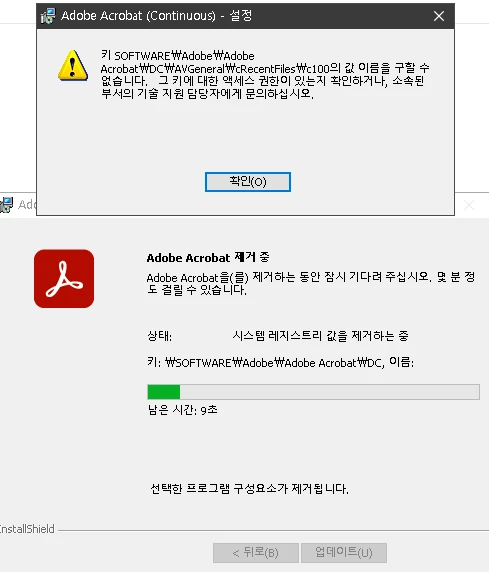Screen dimensions: 489x572
Task: Click the empty gray portion of progress bar
Action: pos(330,392)
